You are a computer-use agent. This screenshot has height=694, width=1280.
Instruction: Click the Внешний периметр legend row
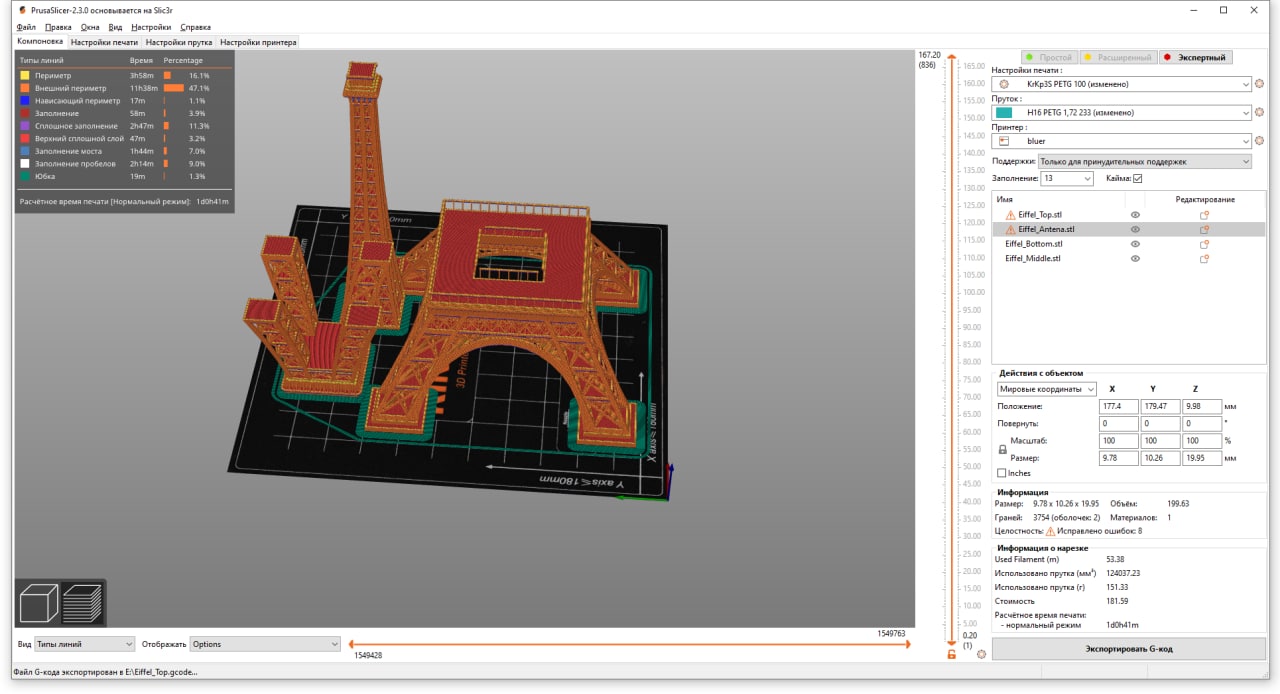tap(124, 88)
